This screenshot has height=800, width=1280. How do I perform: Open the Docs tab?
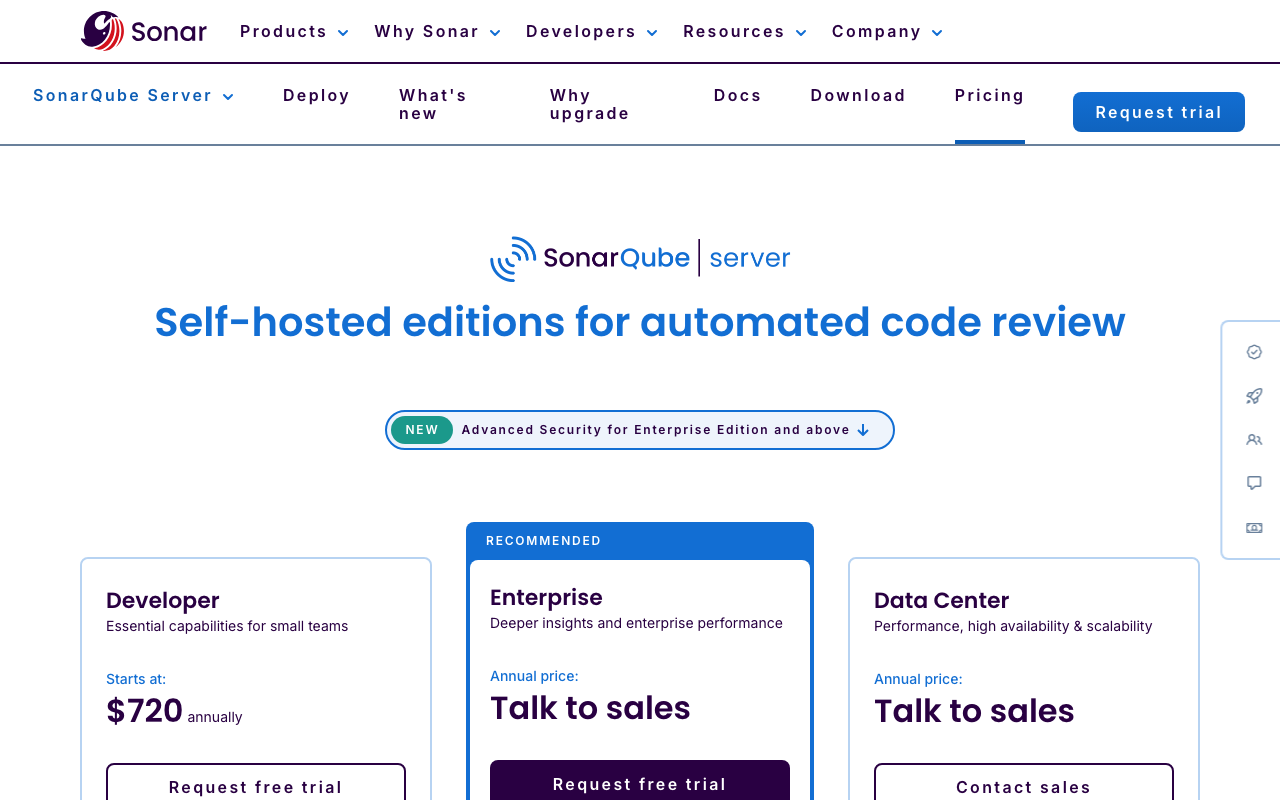coord(738,96)
